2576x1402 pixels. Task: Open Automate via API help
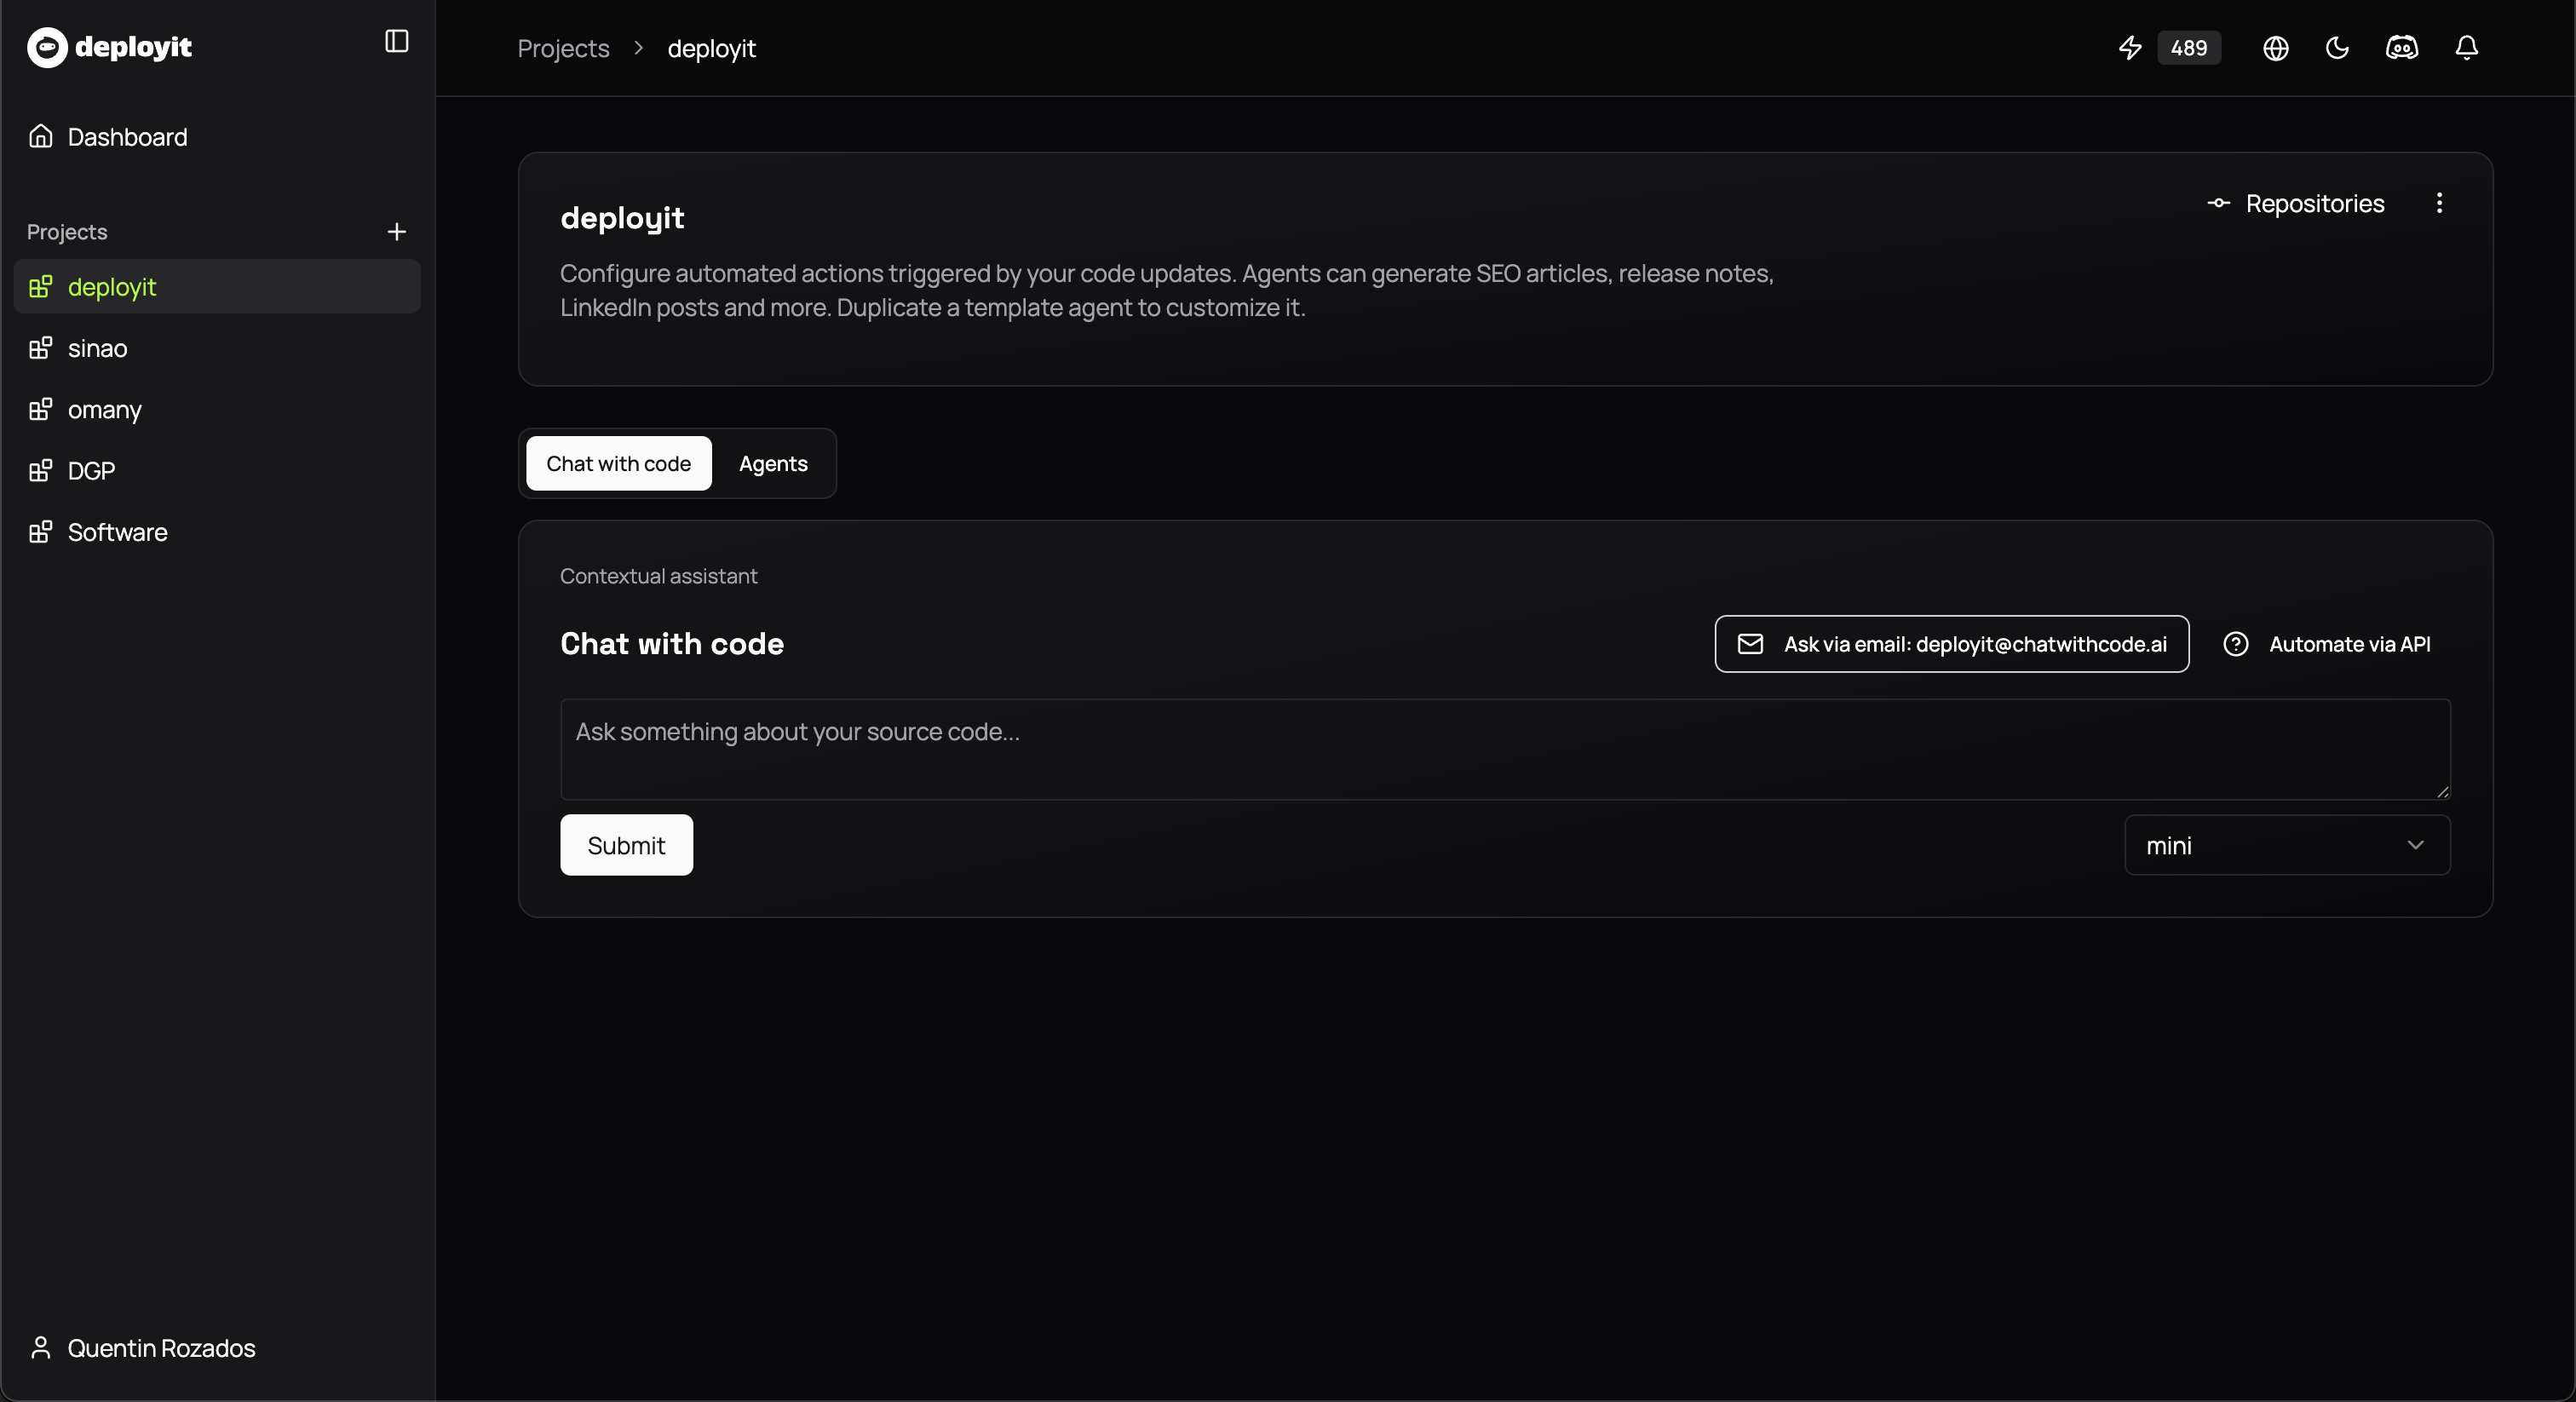[2326, 644]
